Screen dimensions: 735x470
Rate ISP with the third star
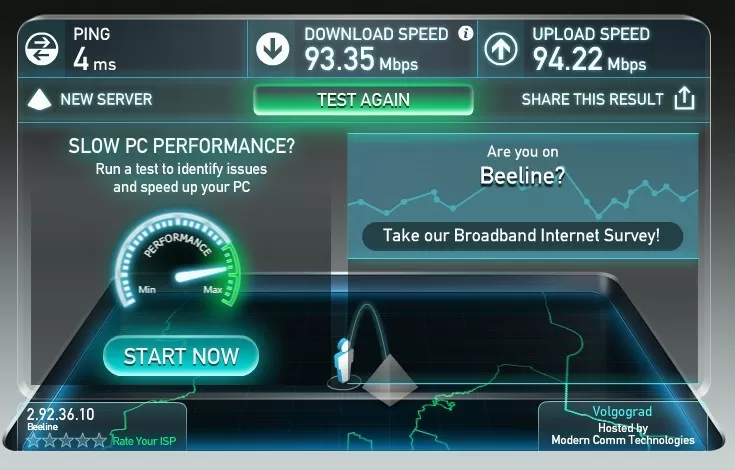(x=67, y=440)
